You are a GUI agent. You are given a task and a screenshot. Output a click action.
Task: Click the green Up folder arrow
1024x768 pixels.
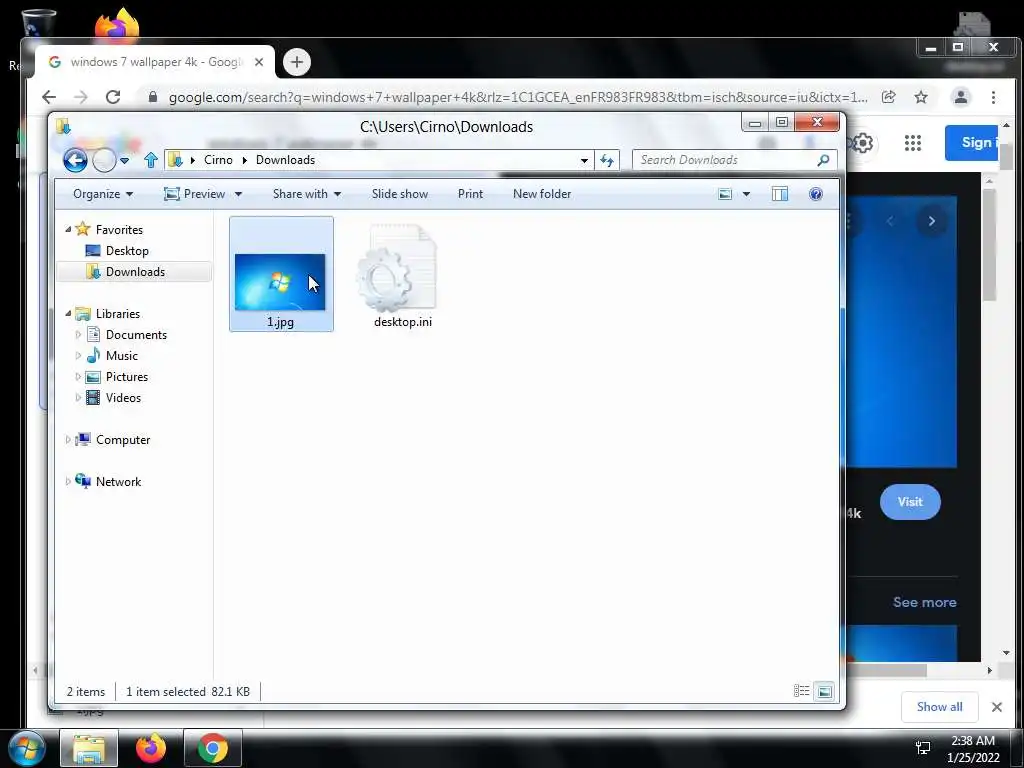coord(151,160)
